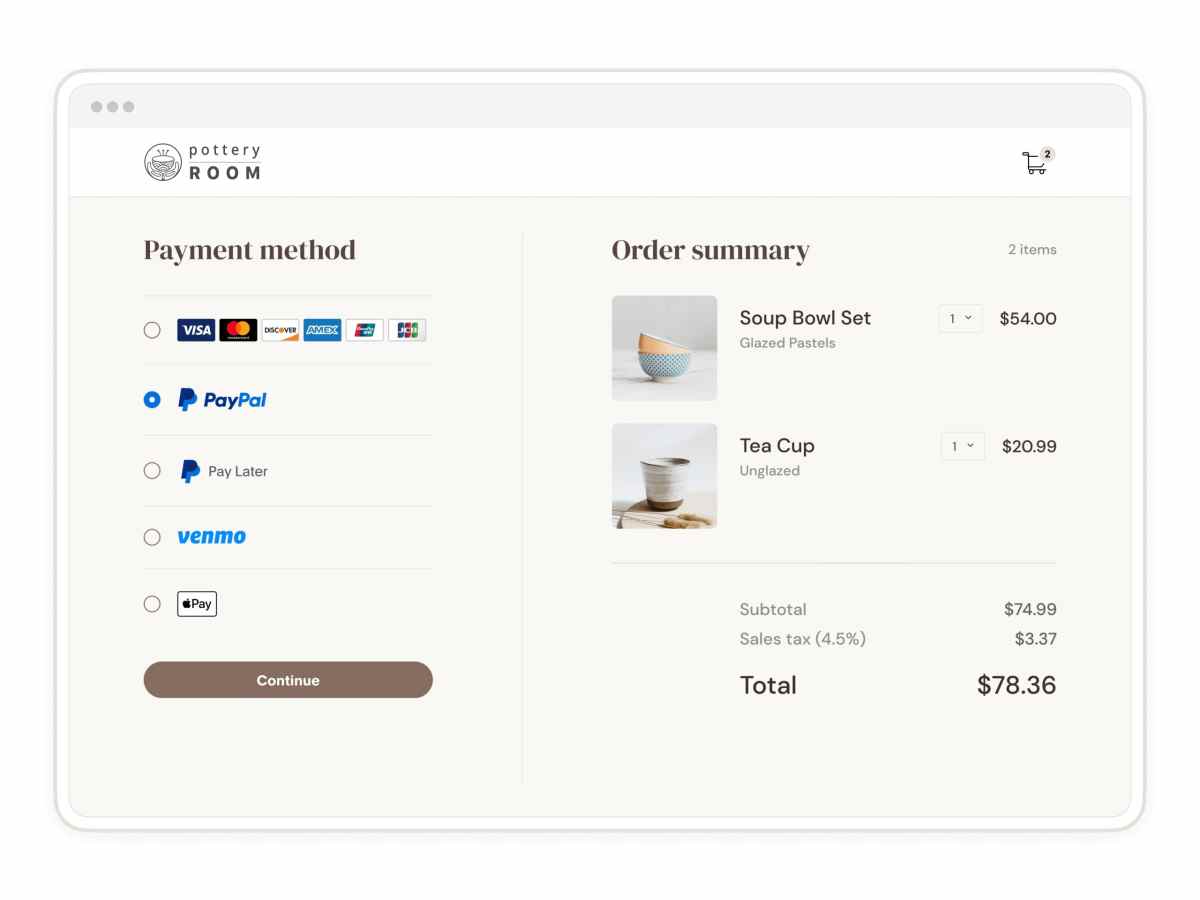Click the Soup Bowl Set thumbnail image
Image resolution: width=1200 pixels, height=900 pixels.
pos(664,348)
